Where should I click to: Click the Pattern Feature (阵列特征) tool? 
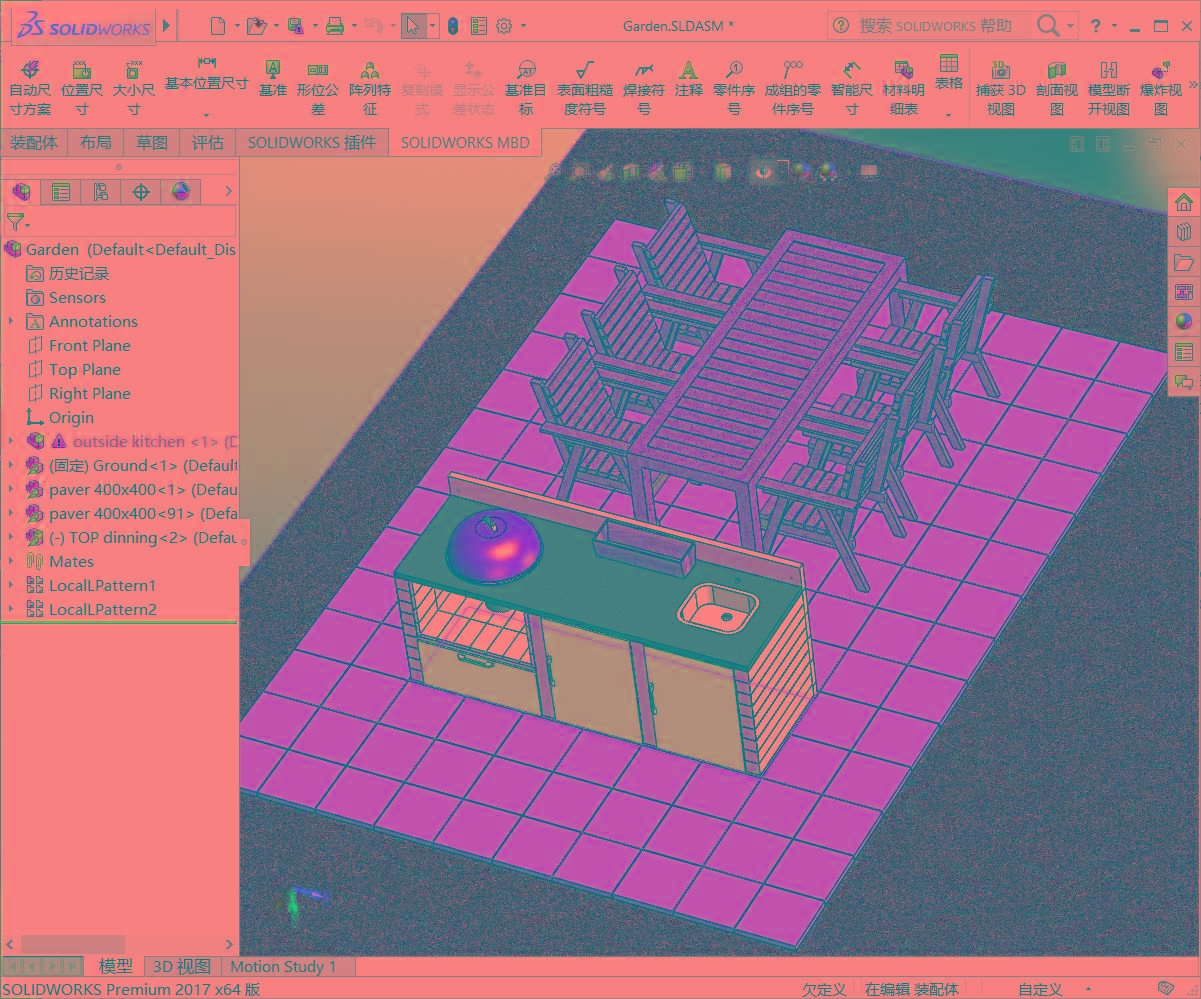(370, 88)
